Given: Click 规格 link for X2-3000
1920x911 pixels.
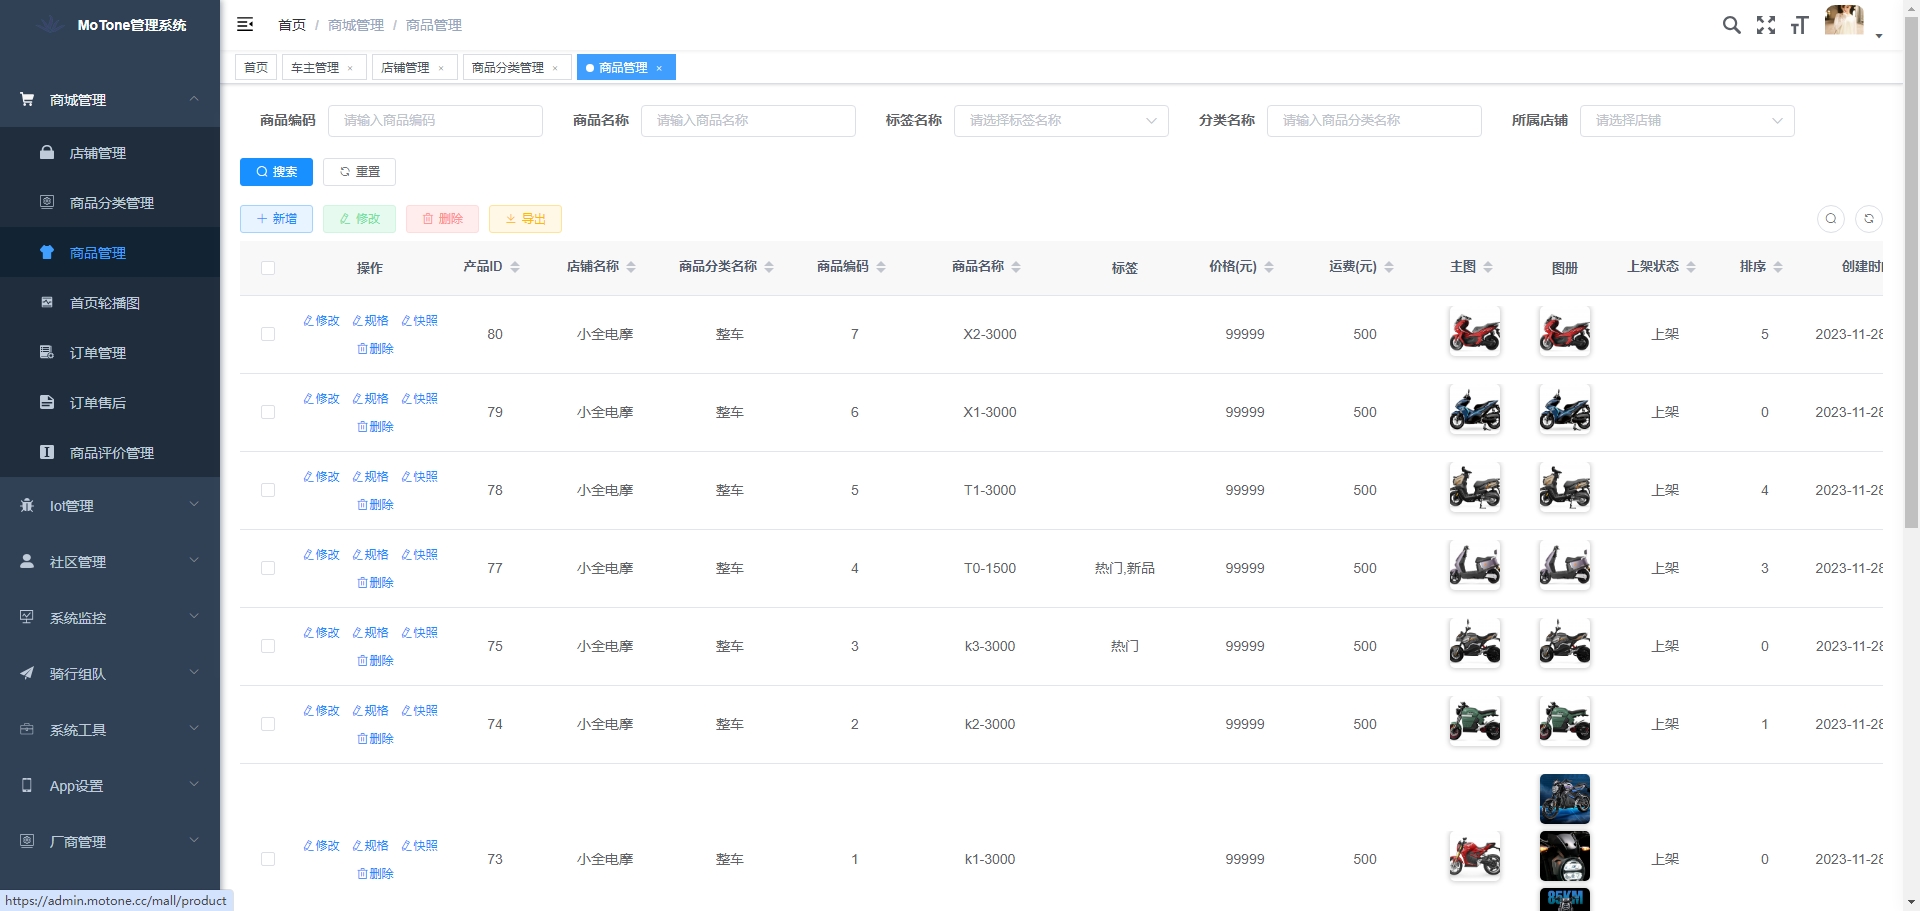Looking at the screenshot, I should [370, 321].
